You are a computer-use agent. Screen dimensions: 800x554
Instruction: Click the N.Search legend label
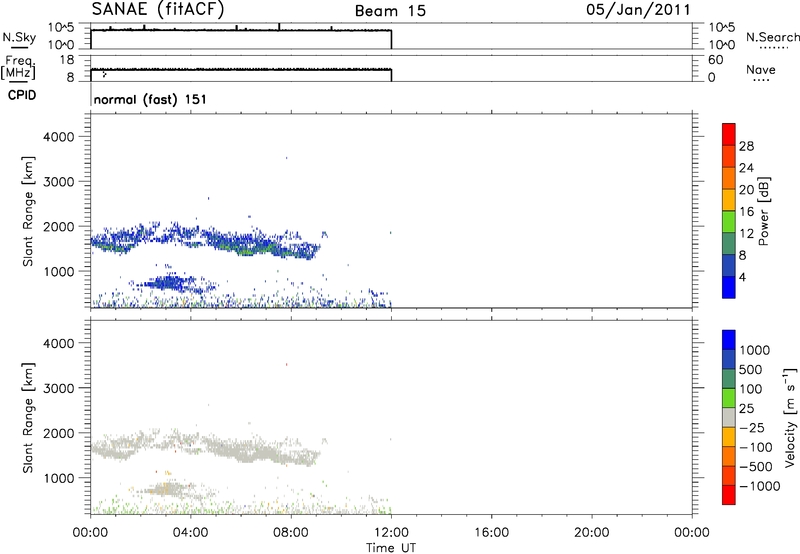[x=773, y=37]
